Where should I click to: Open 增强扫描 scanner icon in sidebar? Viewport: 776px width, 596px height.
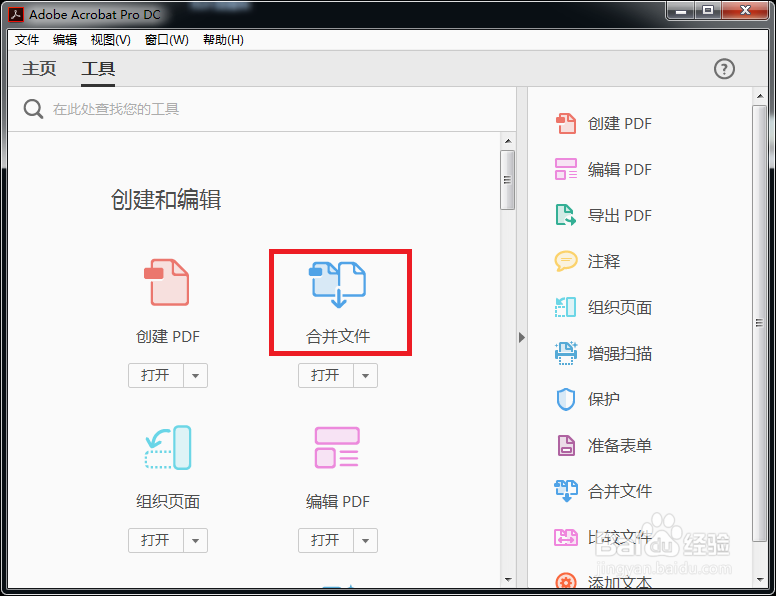(x=566, y=353)
